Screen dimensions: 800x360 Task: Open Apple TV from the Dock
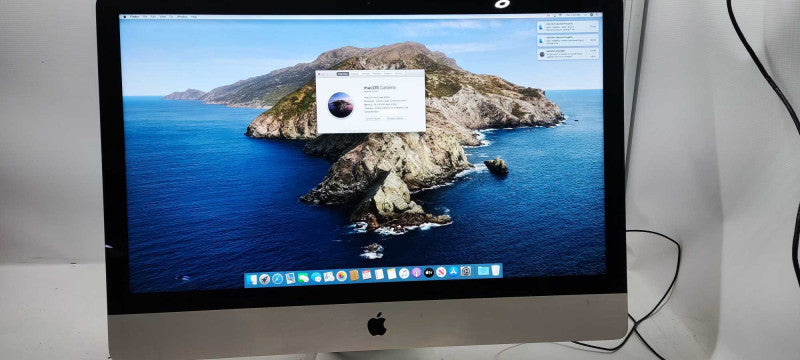(429, 273)
